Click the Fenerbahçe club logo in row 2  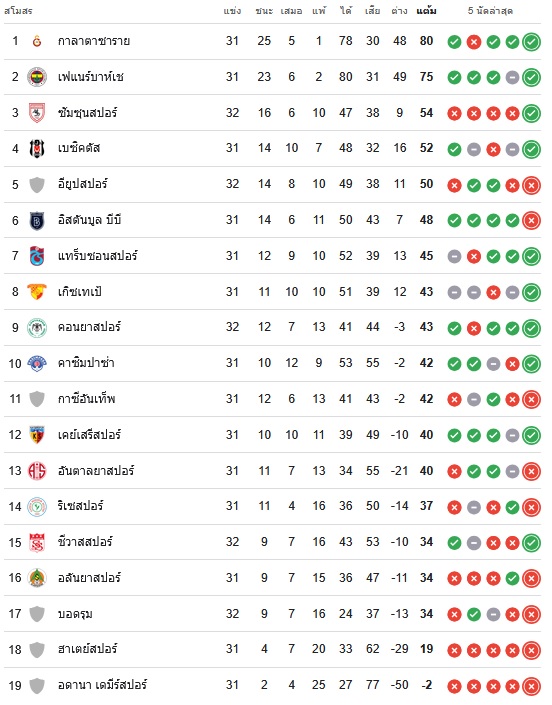click(x=37, y=77)
